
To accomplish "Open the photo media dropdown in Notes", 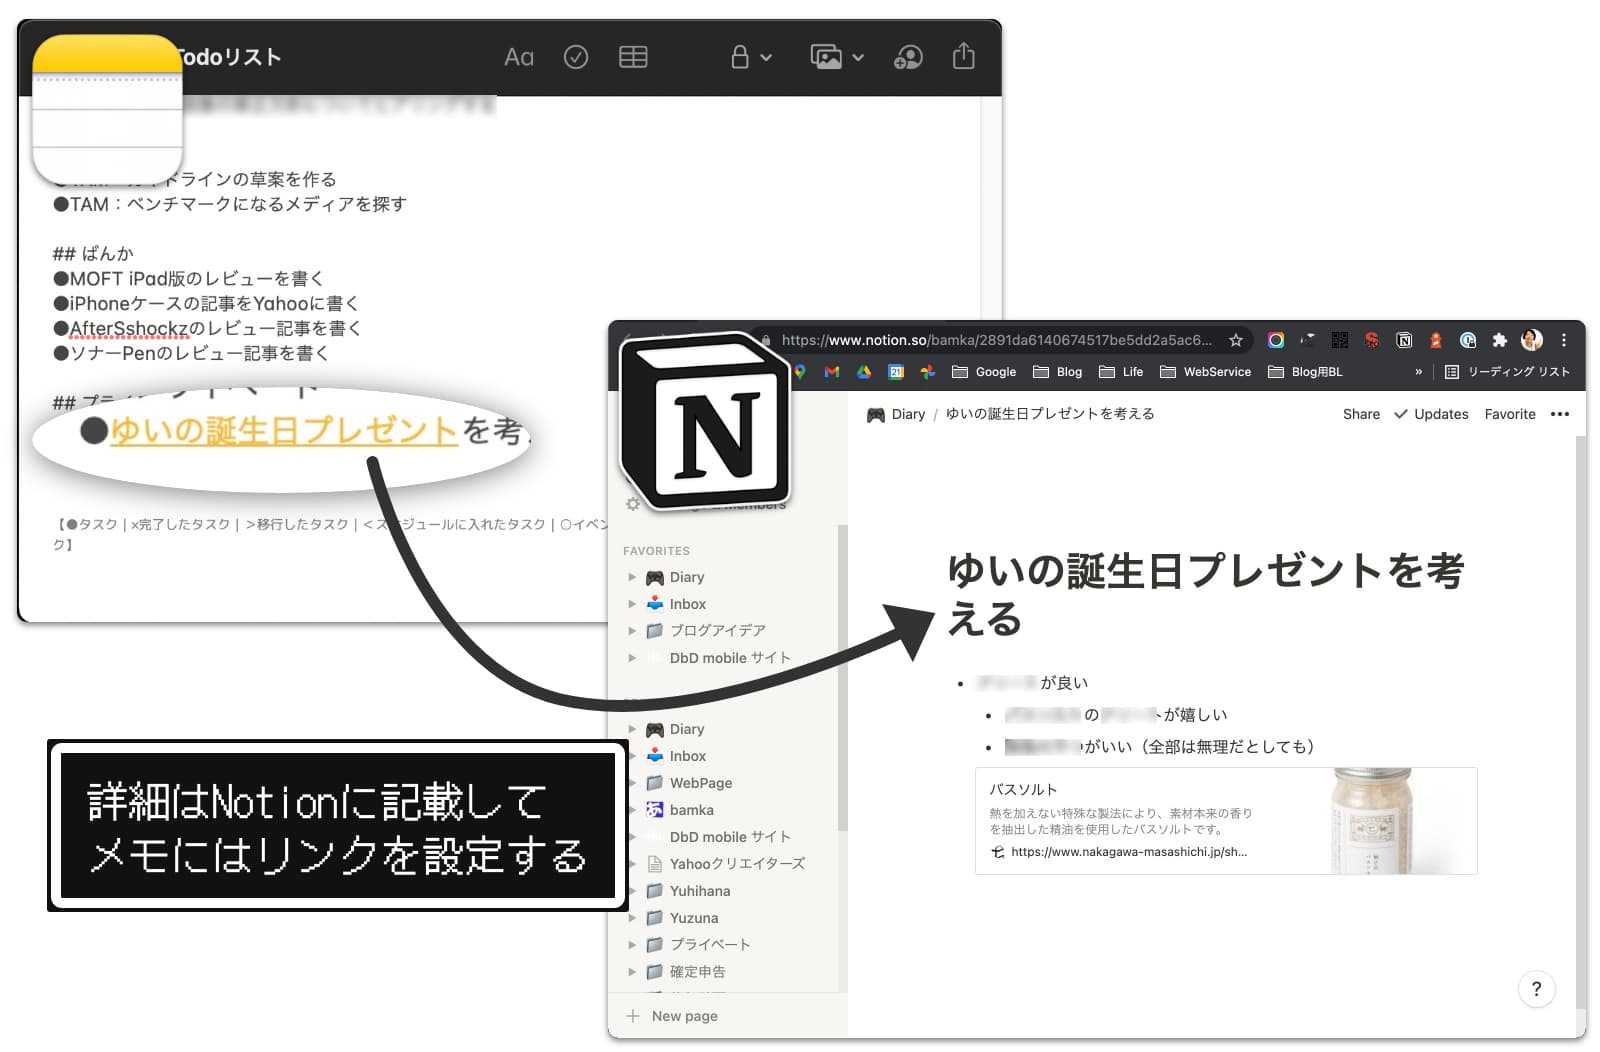I will (837, 58).
